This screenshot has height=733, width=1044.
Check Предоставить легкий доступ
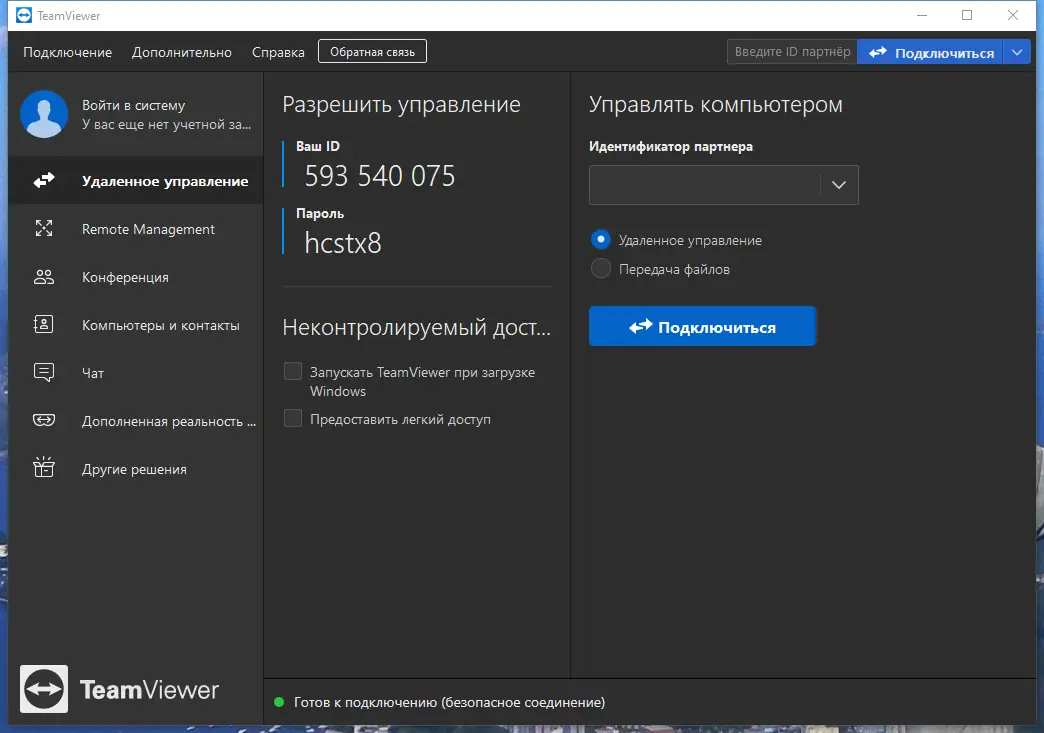click(293, 419)
